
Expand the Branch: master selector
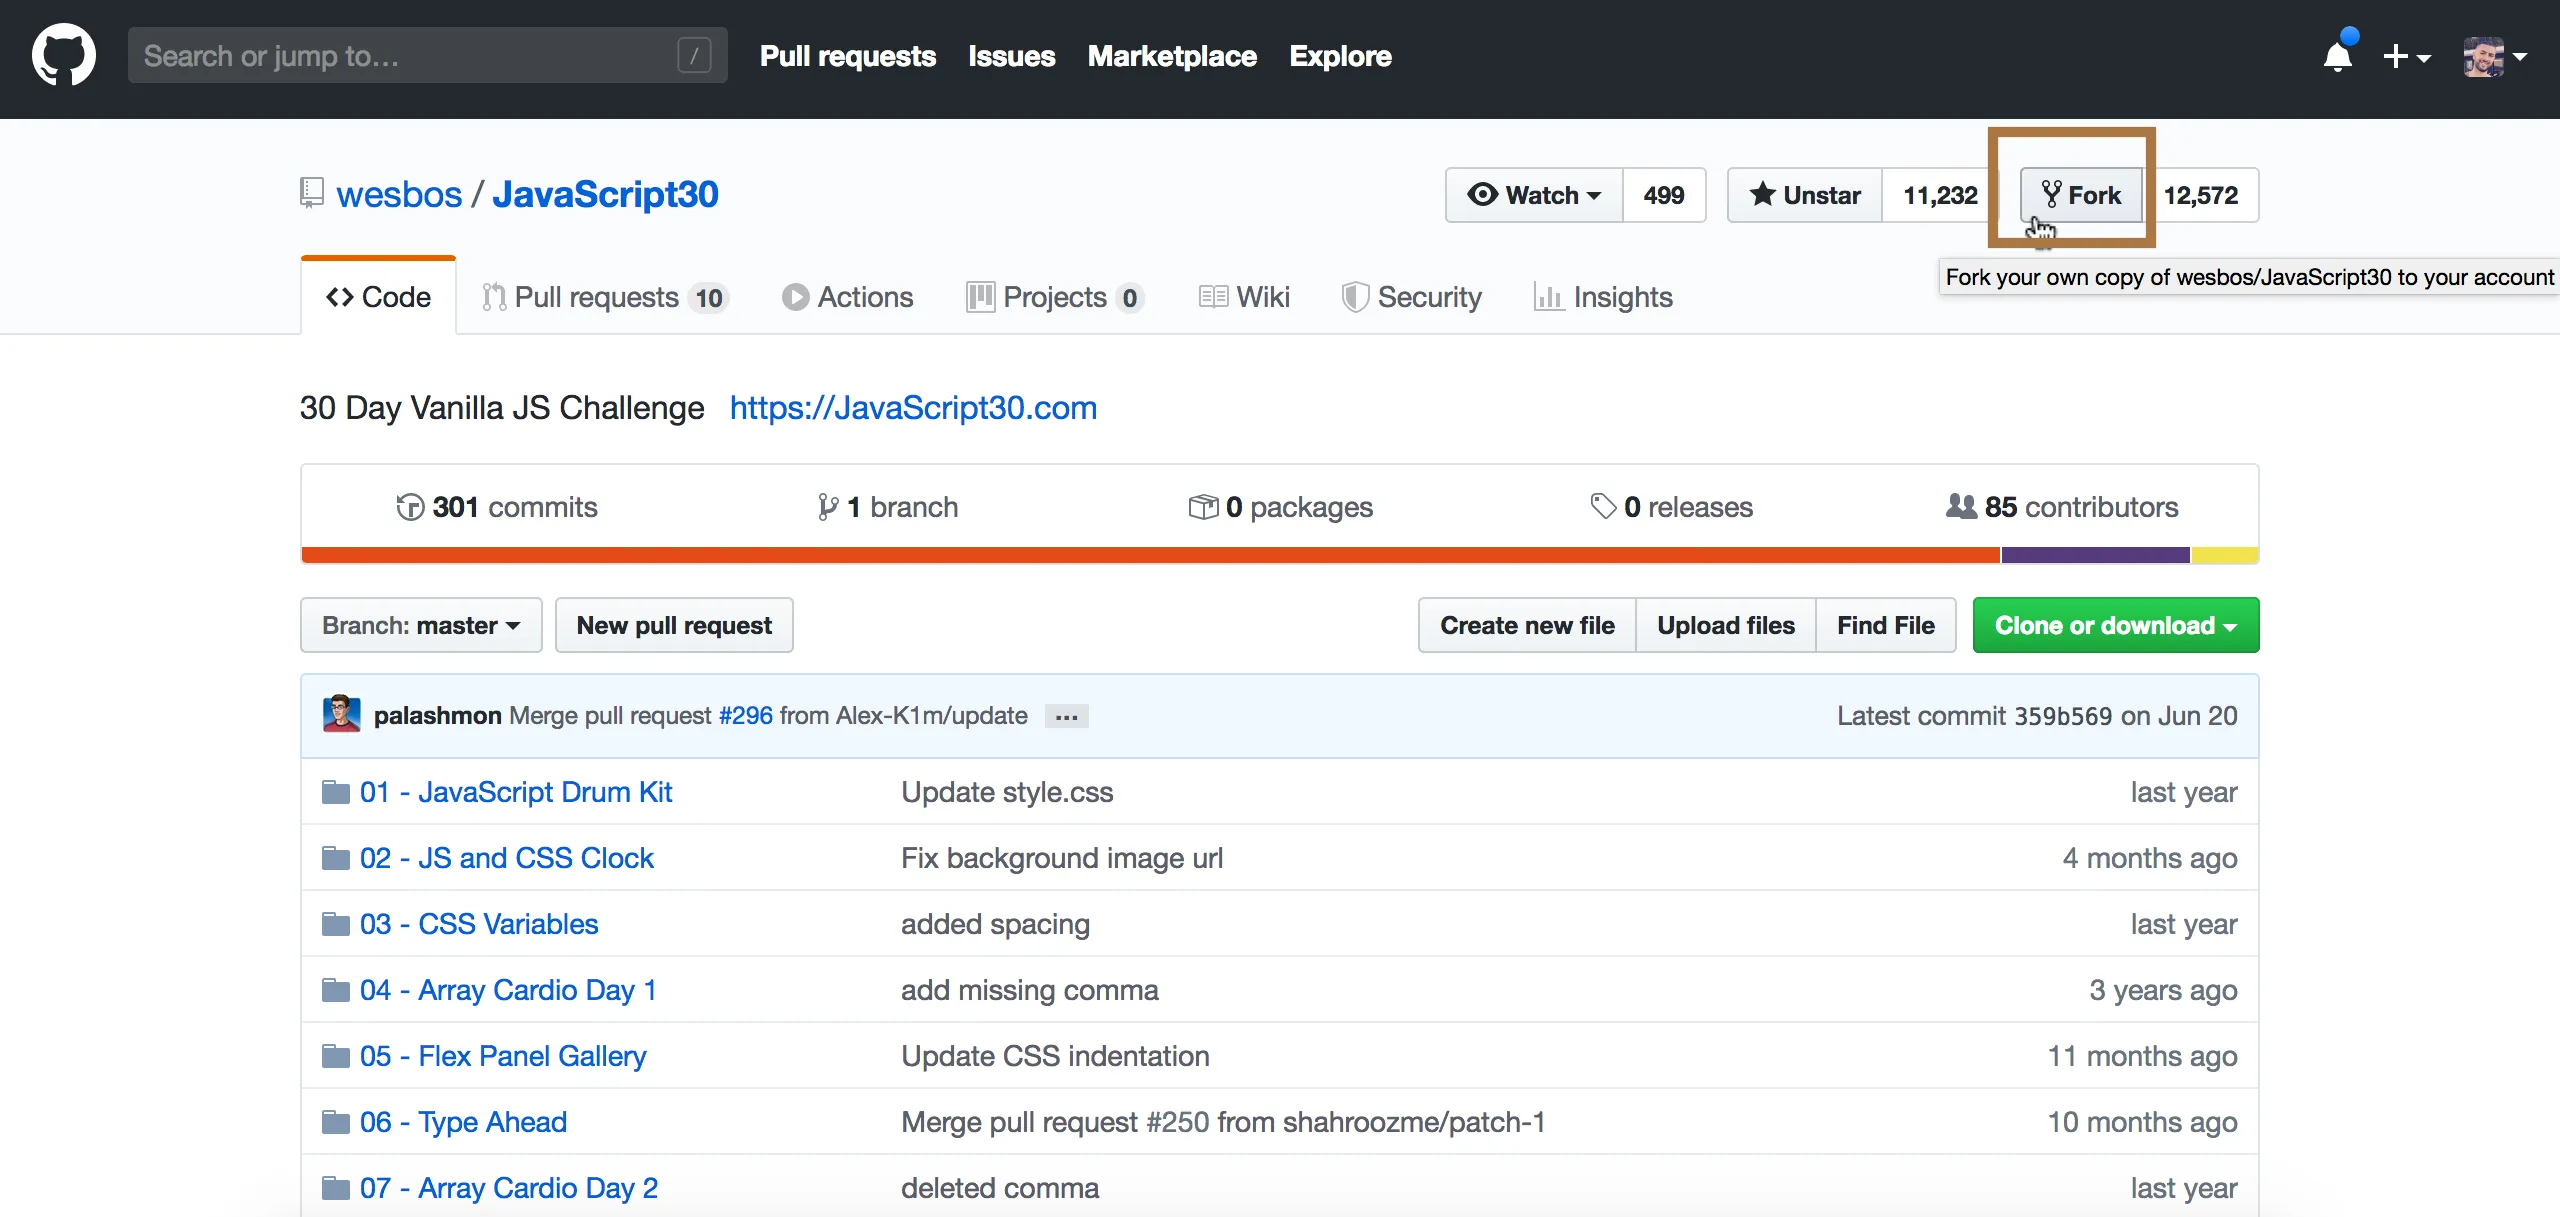point(421,625)
